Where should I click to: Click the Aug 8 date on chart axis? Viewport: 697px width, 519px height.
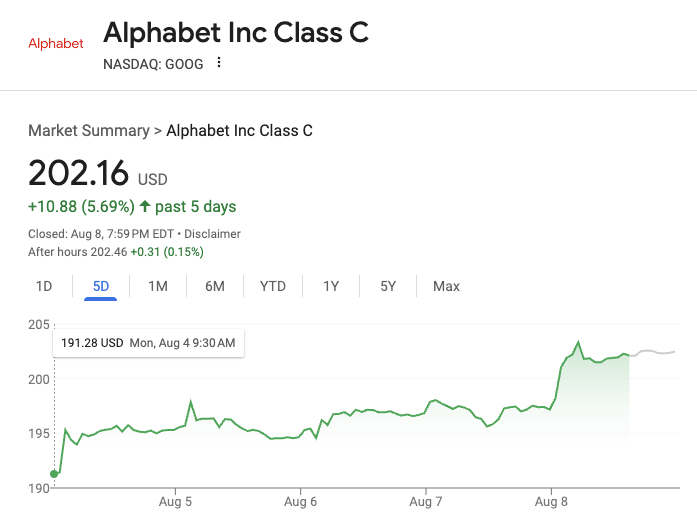[551, 502]
